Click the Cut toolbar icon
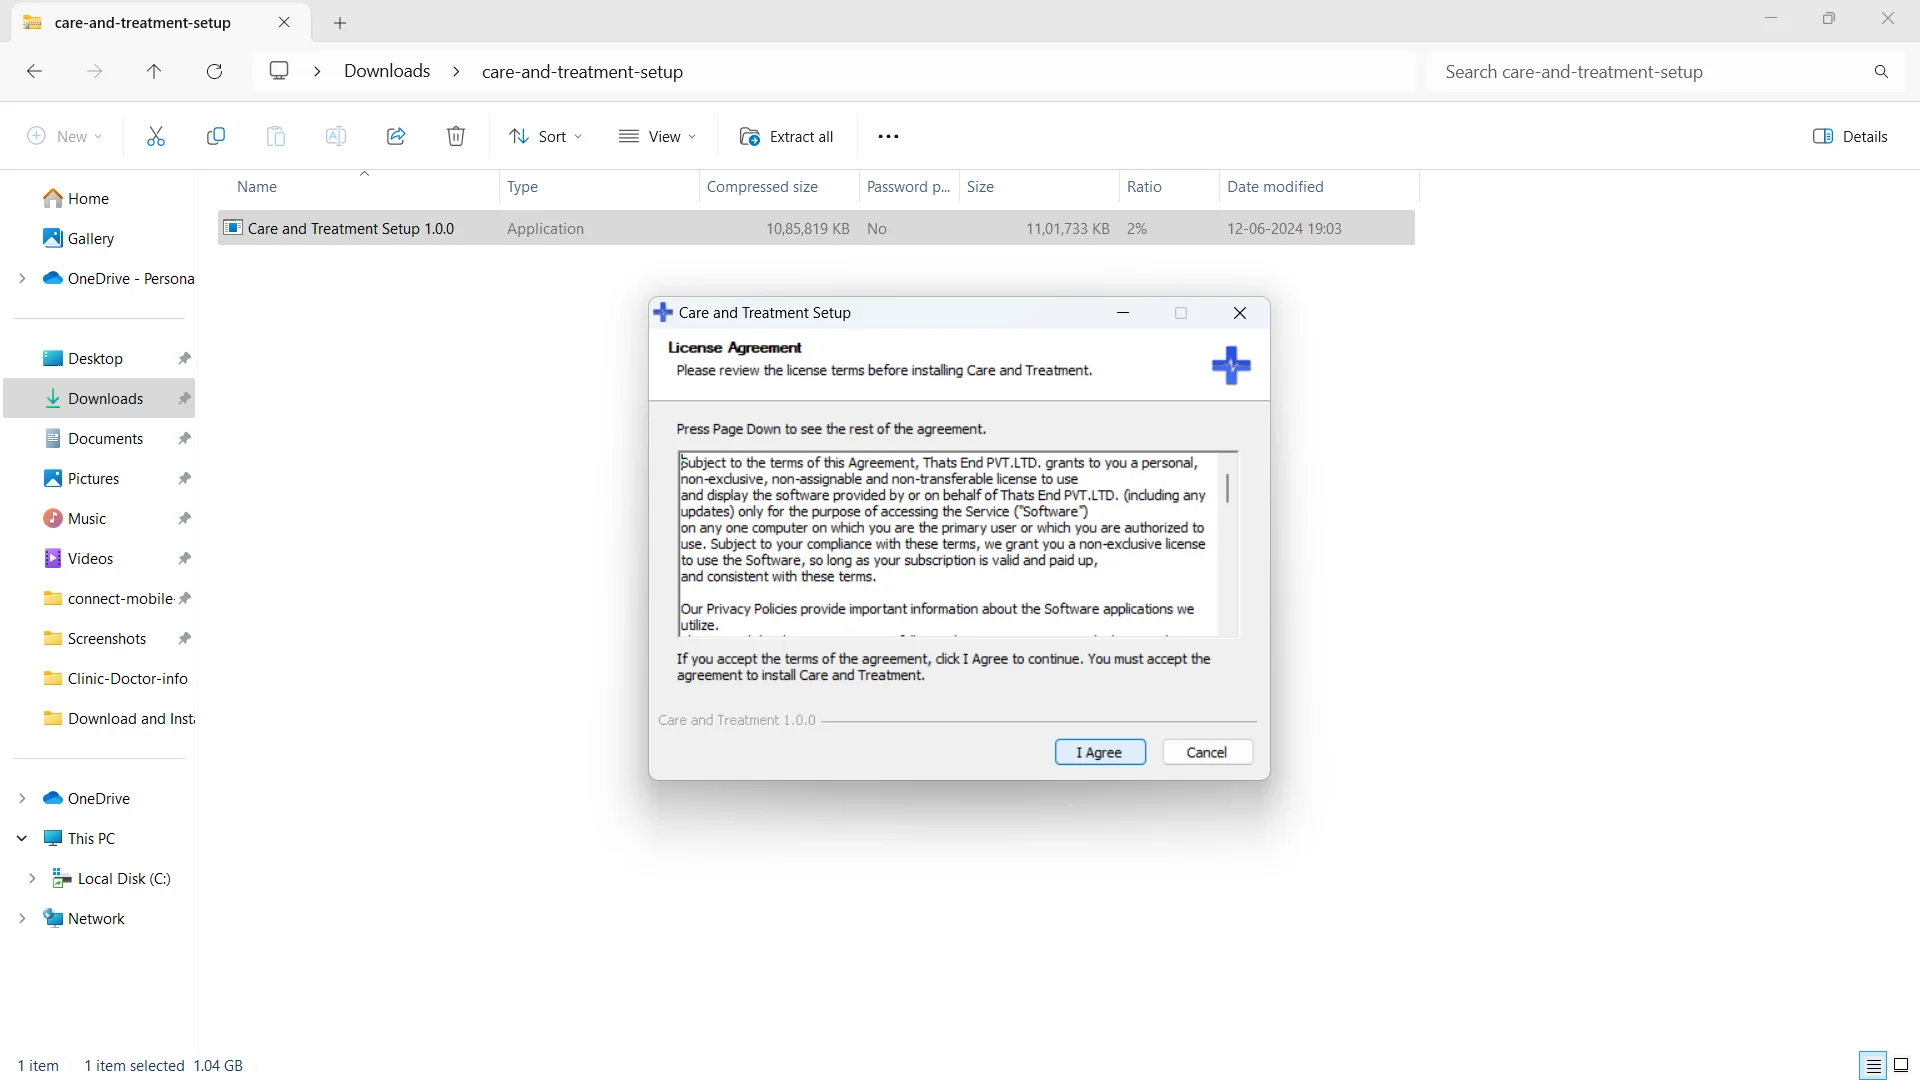 coord(156,136)
